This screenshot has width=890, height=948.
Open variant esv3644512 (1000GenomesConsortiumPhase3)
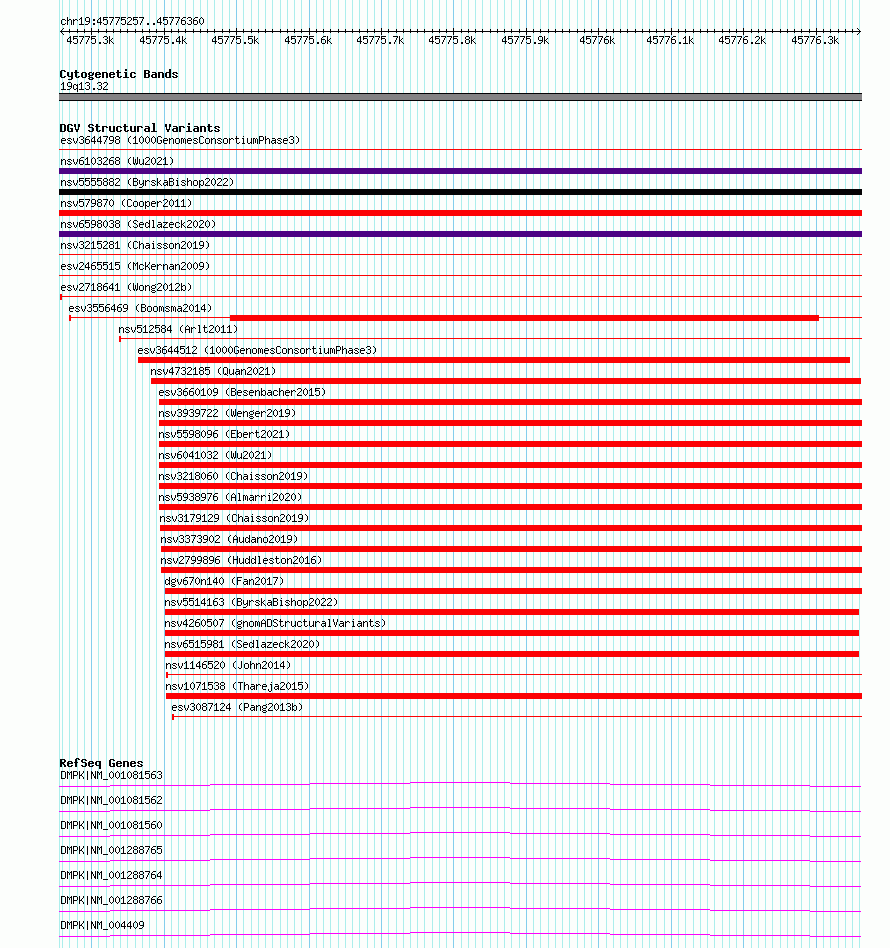[x=257, y=350]
